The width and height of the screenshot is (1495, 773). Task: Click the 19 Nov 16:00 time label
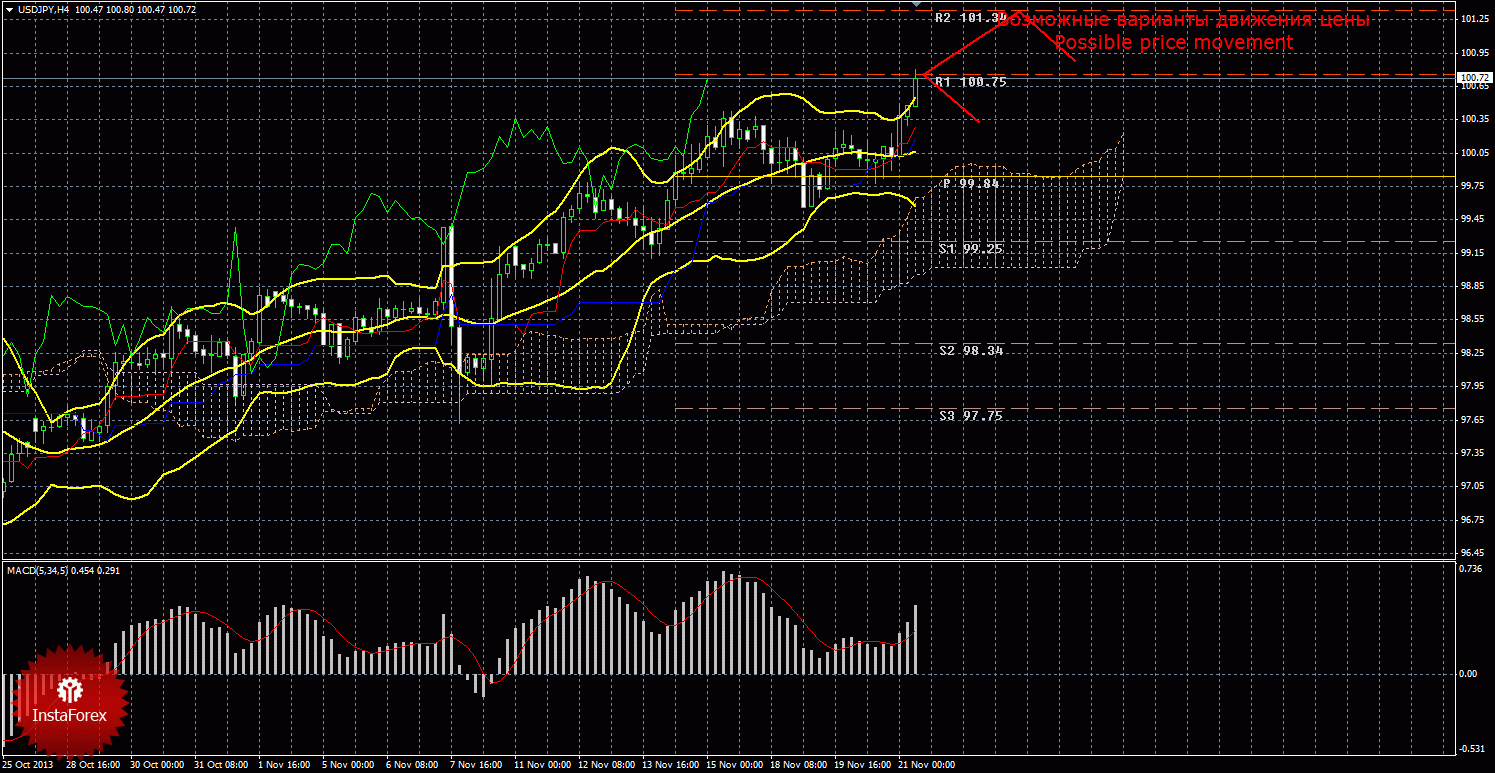[862, 765]
